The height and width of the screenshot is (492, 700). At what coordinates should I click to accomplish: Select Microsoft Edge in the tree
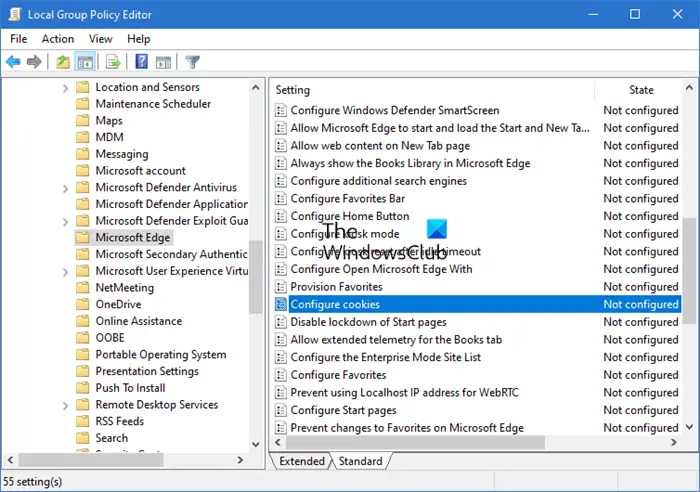pos(133,238)
